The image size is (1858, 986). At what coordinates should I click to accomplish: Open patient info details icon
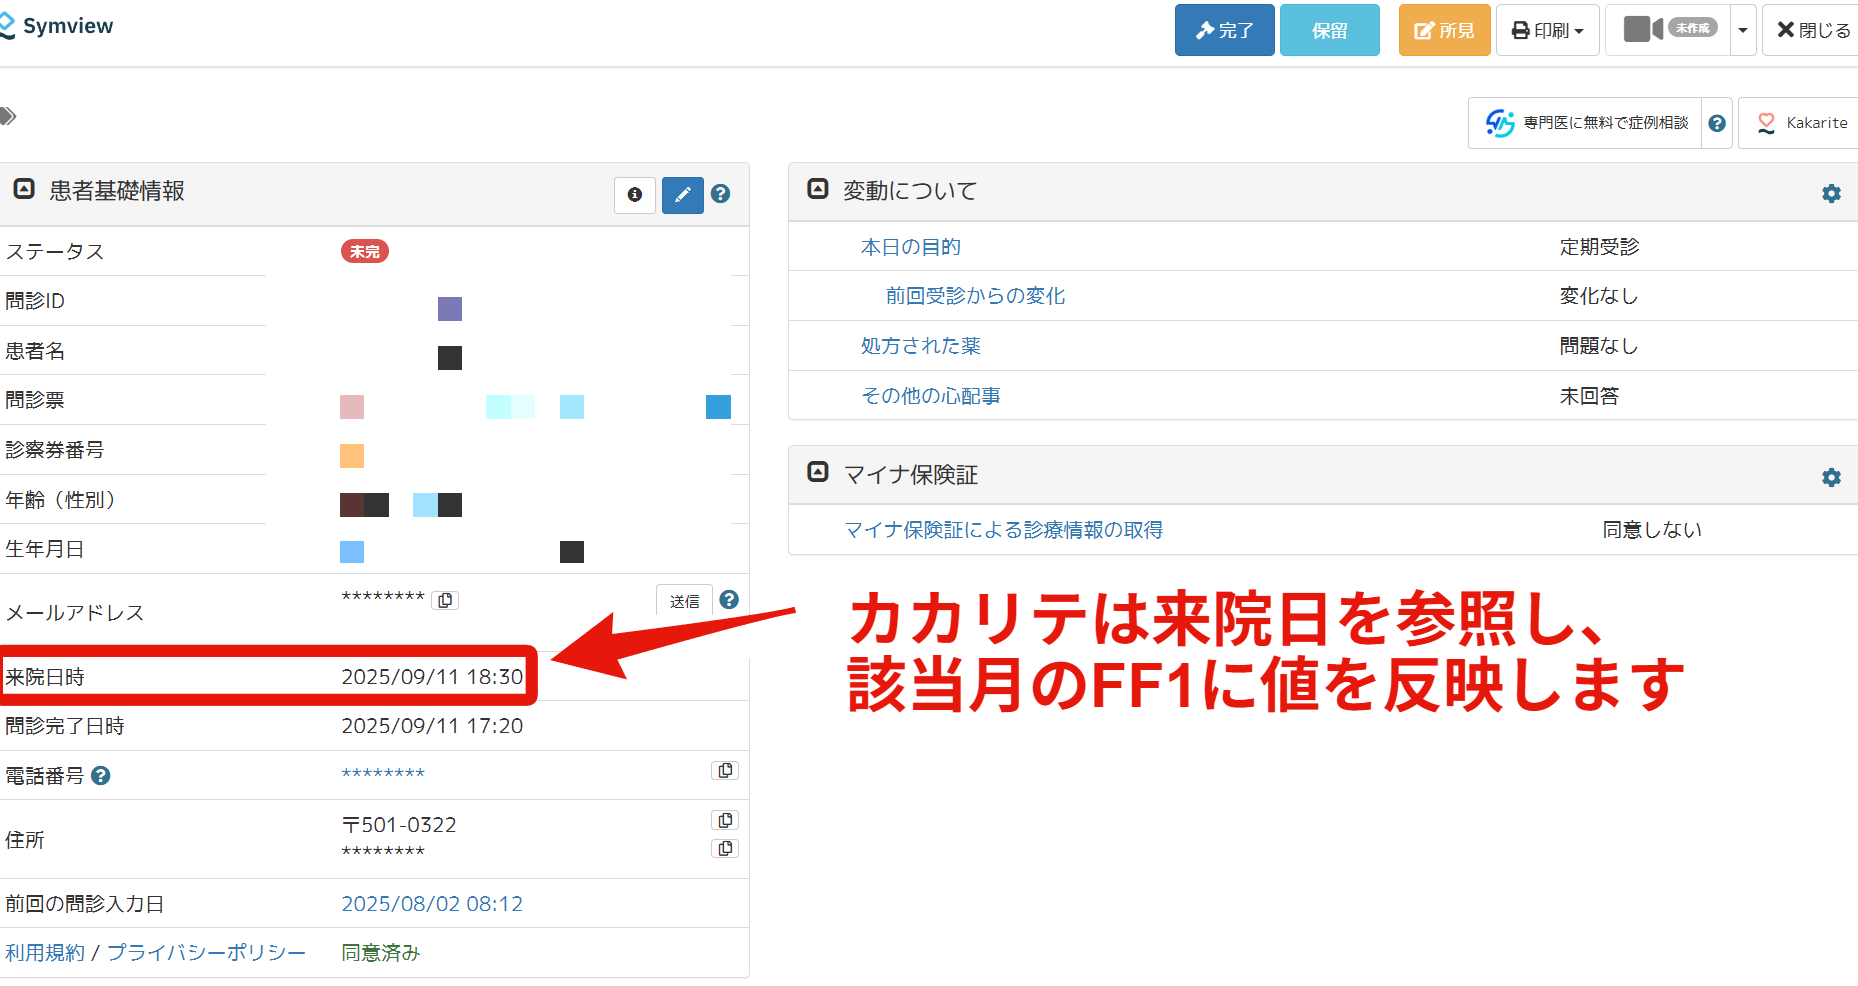click(x=634, y=195)
